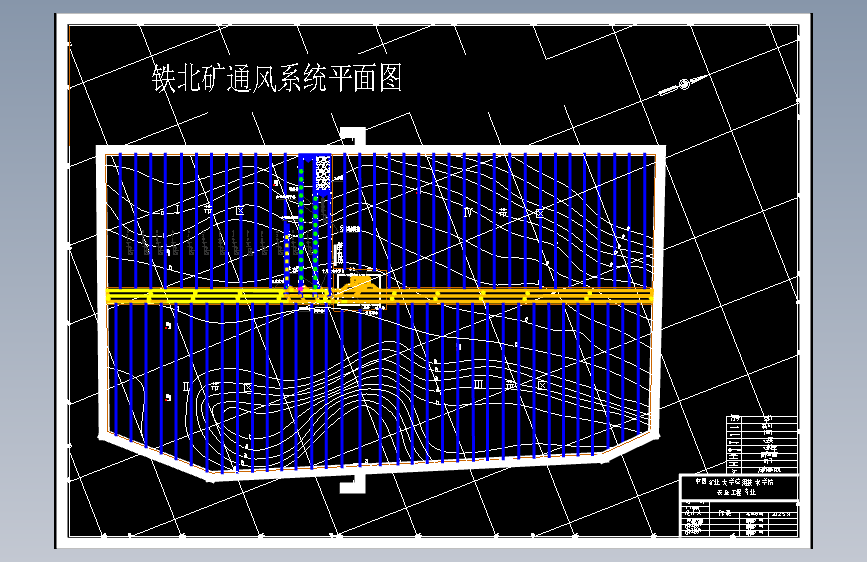This screenshot has width=867, height=562.
Task: Click the white bracket mark above the mine boundary
Action: (353, 135)
